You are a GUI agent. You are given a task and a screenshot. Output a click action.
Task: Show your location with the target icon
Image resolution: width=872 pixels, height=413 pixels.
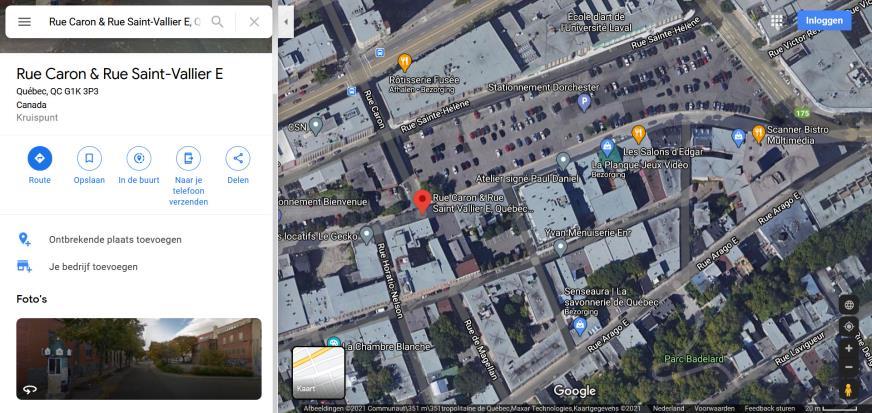(x=849, y=327)
